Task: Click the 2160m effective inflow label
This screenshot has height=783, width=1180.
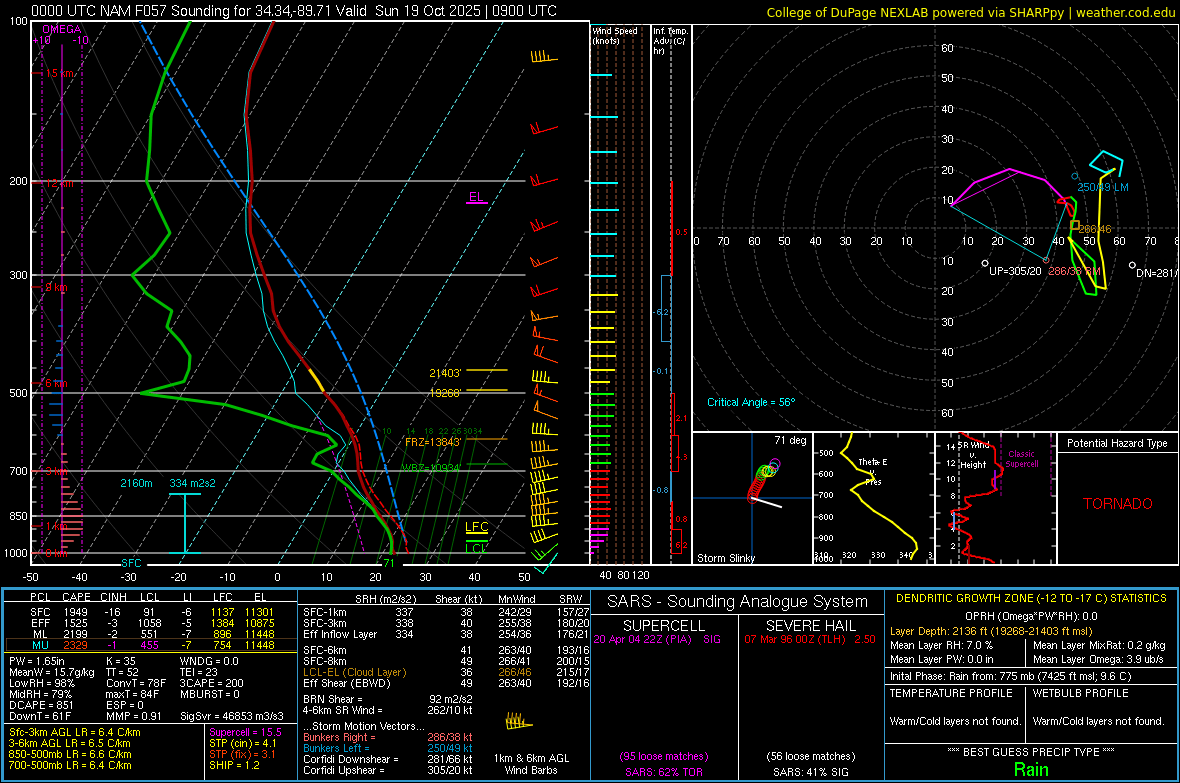Action: point(136,483)
